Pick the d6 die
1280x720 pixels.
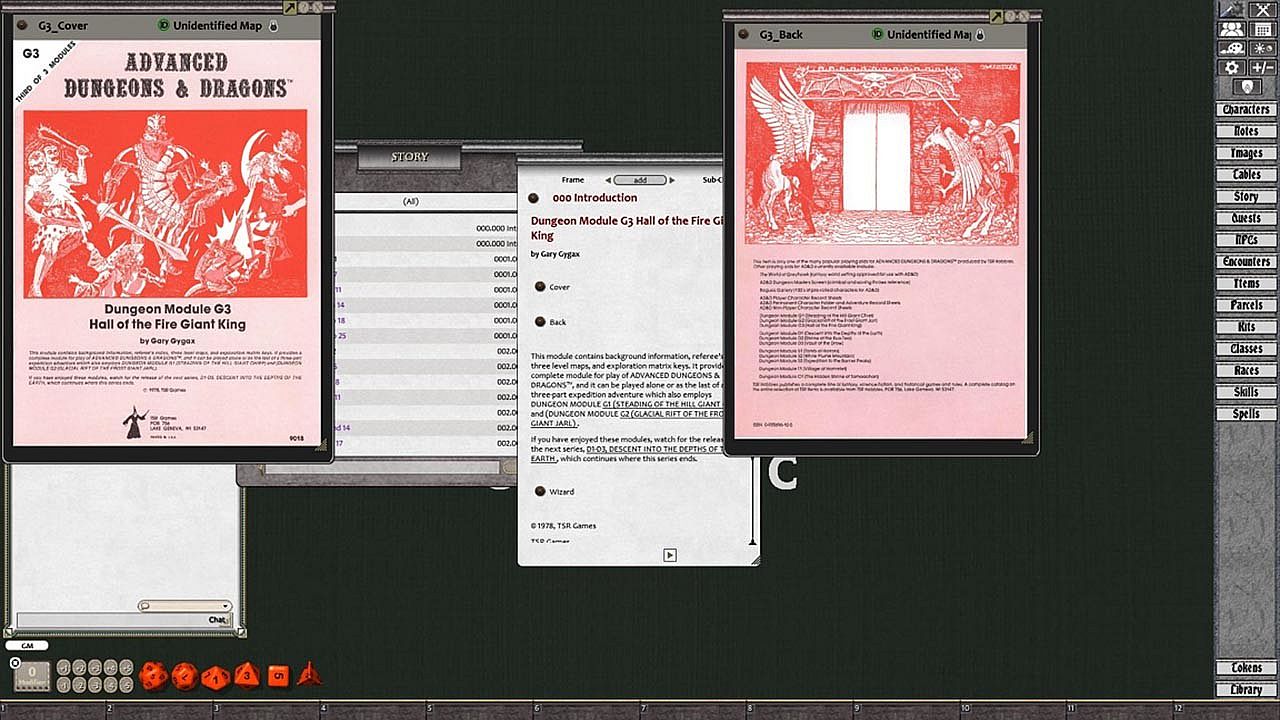pyautogui.click(x=278, y=676)
